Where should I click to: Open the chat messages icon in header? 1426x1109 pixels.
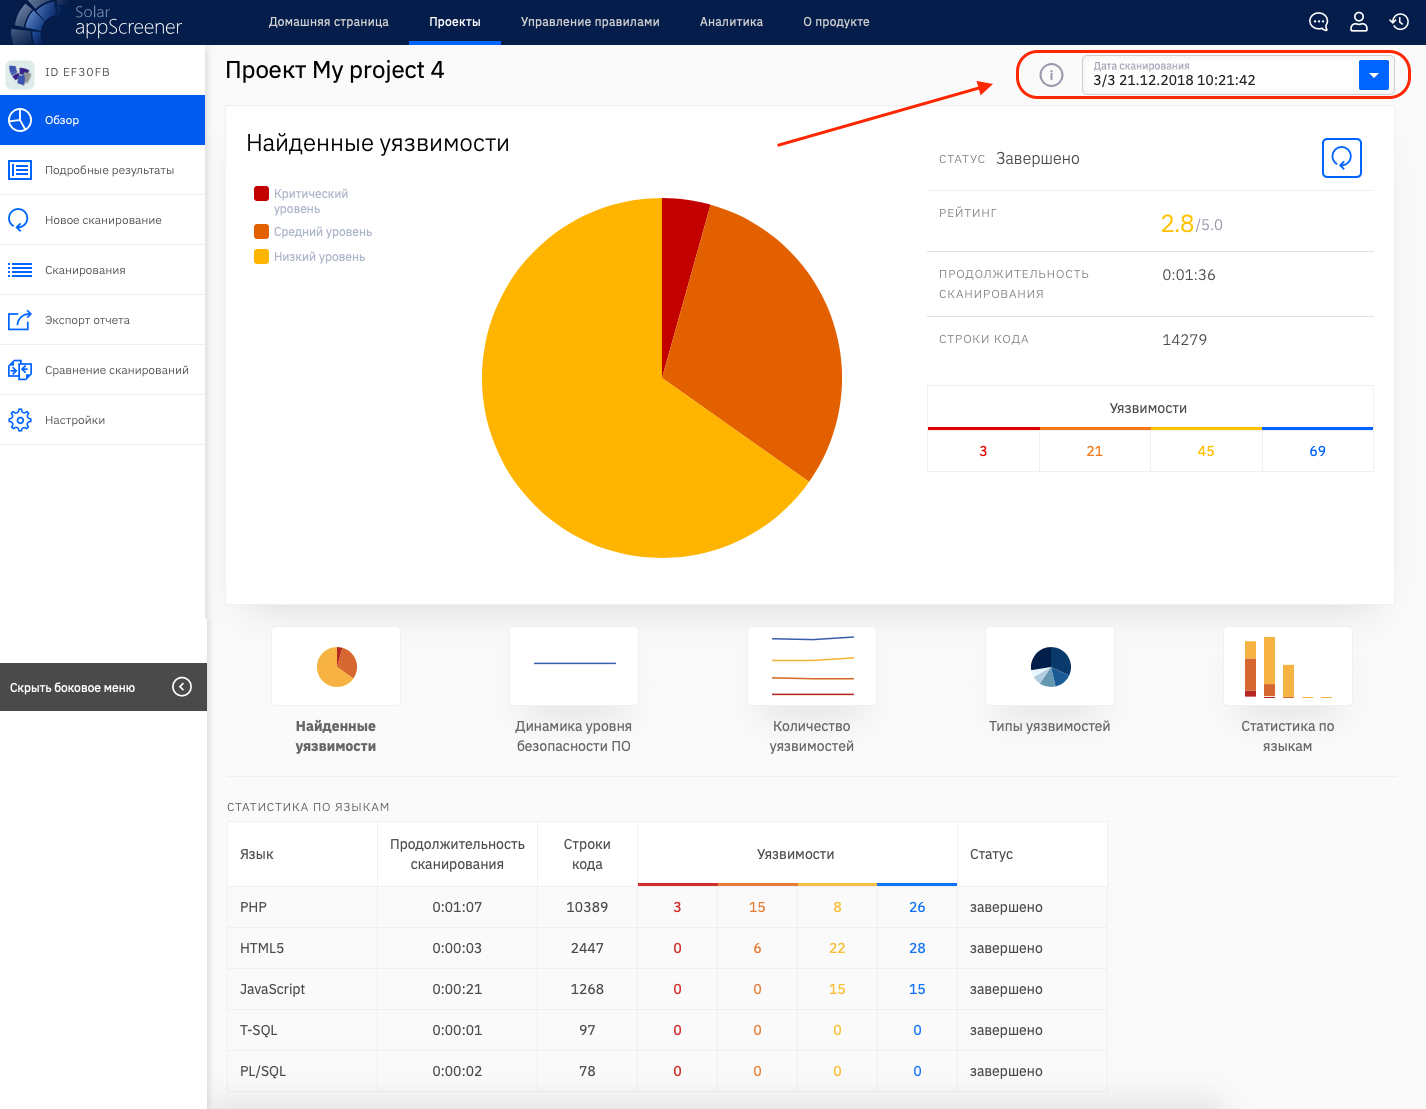tap(1319, 22)
